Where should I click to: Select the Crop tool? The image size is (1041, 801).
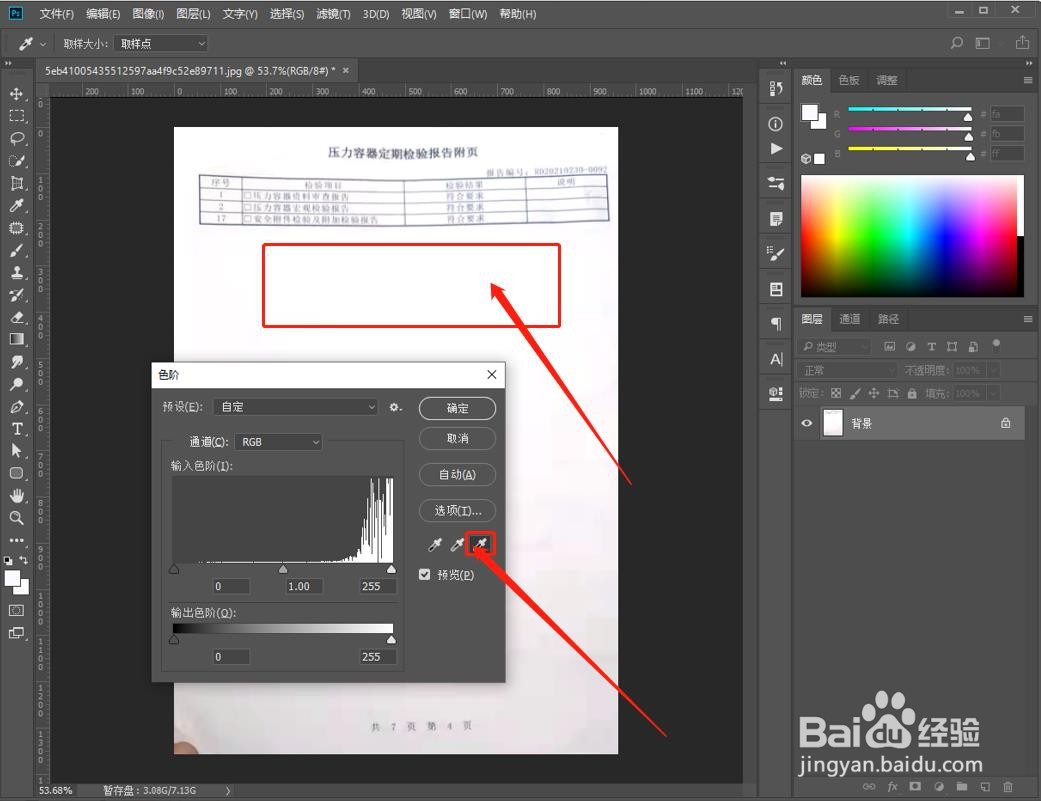click(x=17, y=183)
